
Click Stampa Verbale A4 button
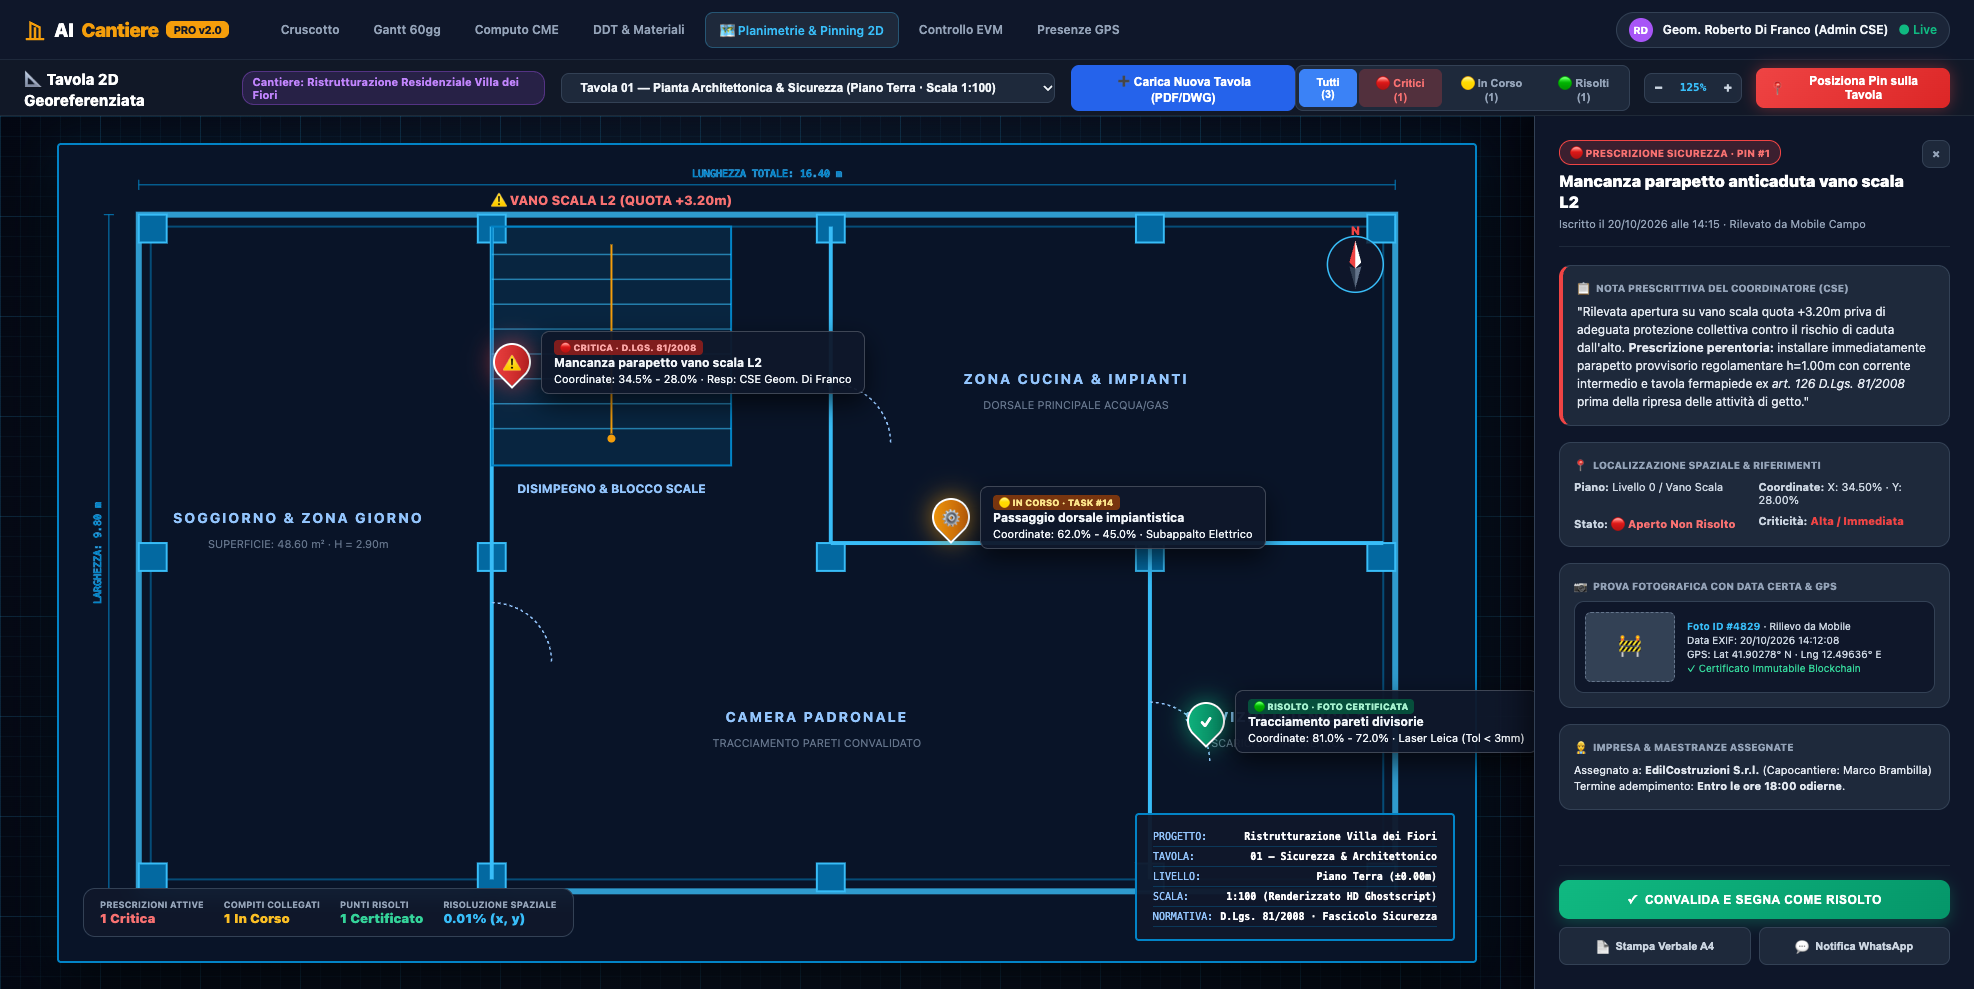1655,946
